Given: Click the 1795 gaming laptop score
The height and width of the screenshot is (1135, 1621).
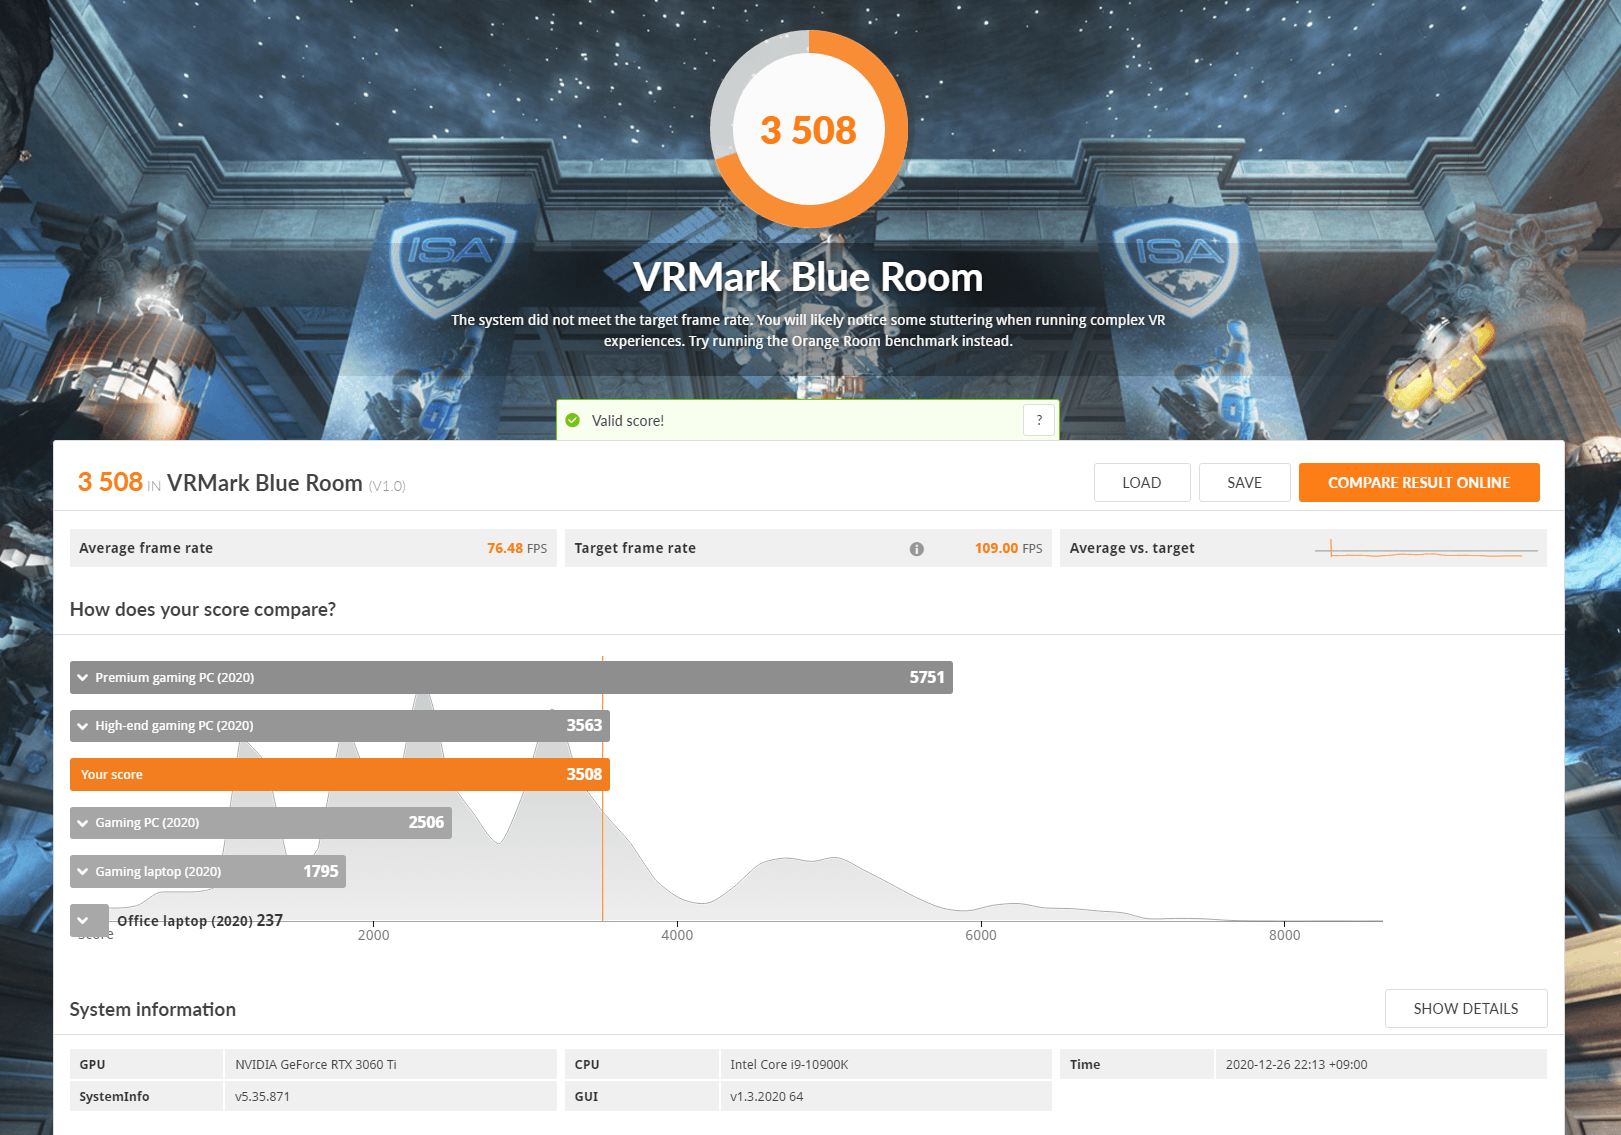Looking at the screenshot, I should coord(321,871).
